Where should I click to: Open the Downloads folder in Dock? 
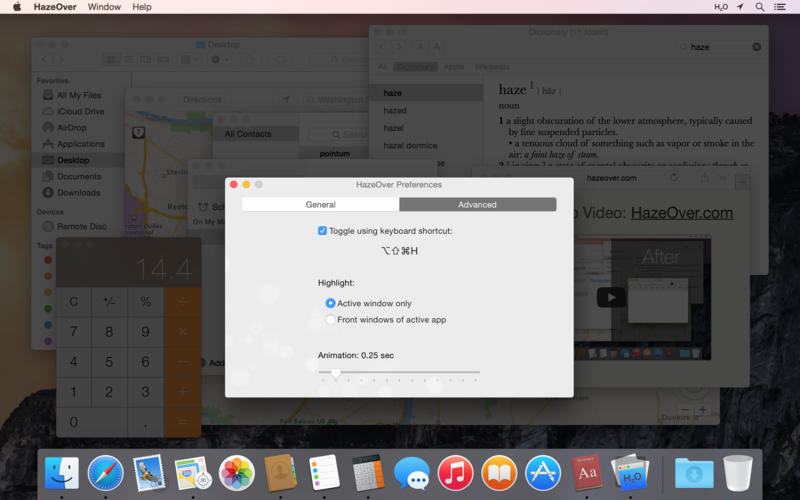pos(694,473)
